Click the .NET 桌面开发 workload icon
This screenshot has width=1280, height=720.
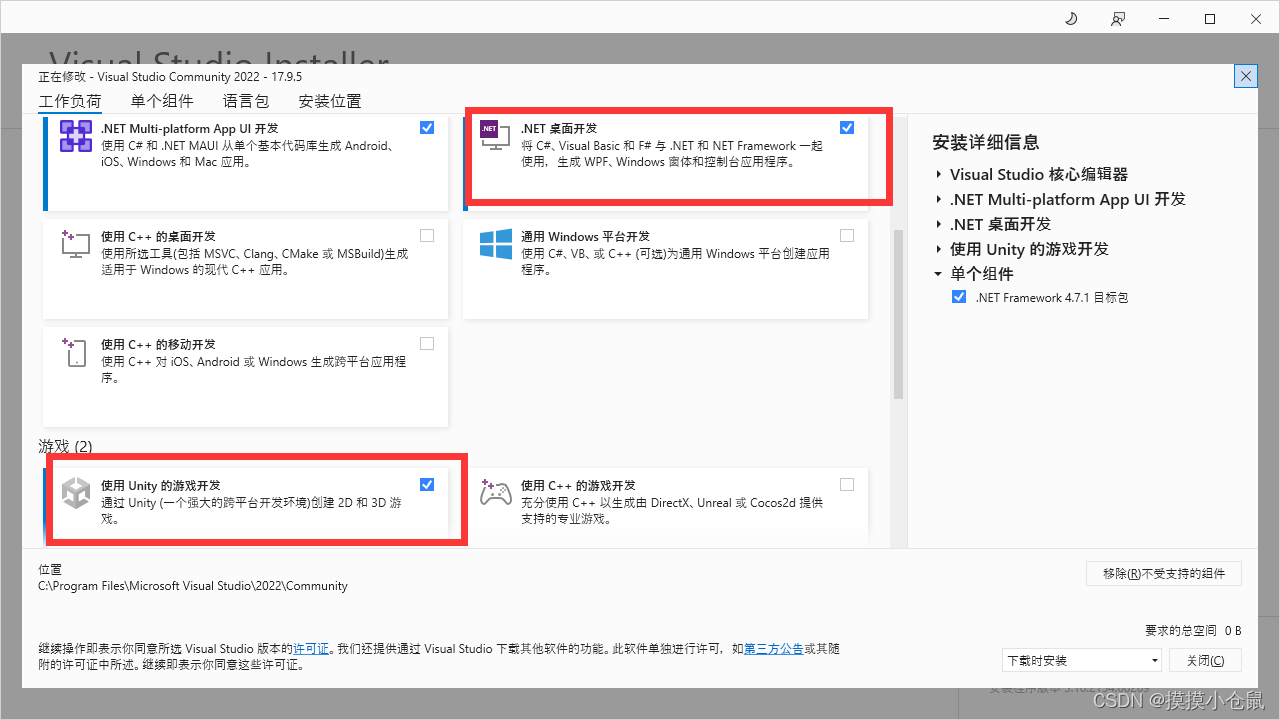(495, 136)
